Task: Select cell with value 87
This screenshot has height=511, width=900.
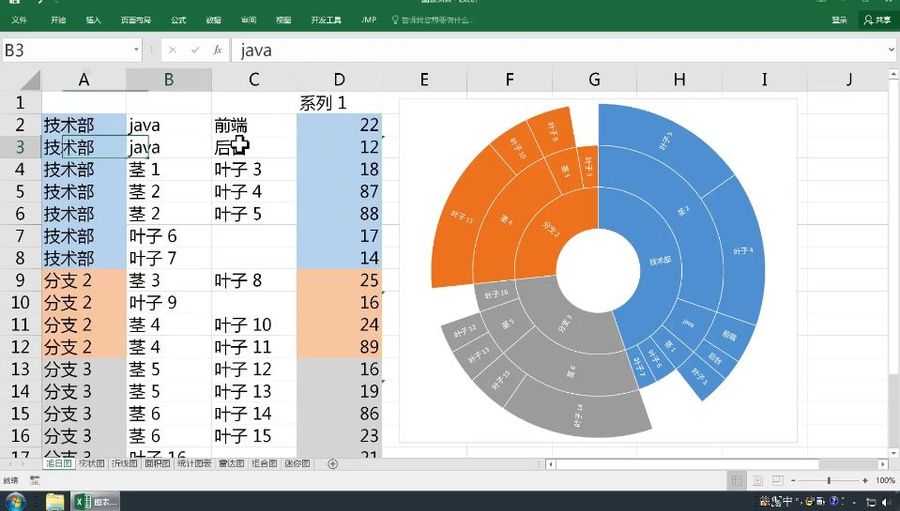Action: coord(339,192)
